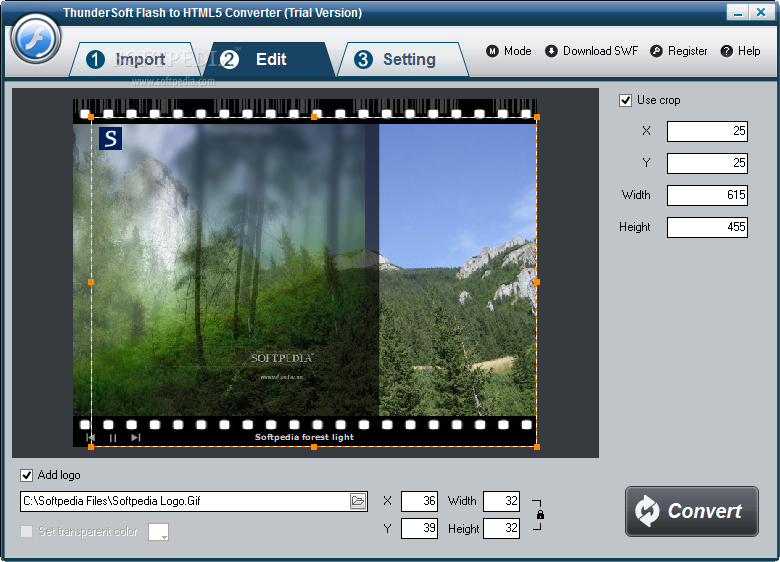Edit the logo Y position field

[419, 528]
